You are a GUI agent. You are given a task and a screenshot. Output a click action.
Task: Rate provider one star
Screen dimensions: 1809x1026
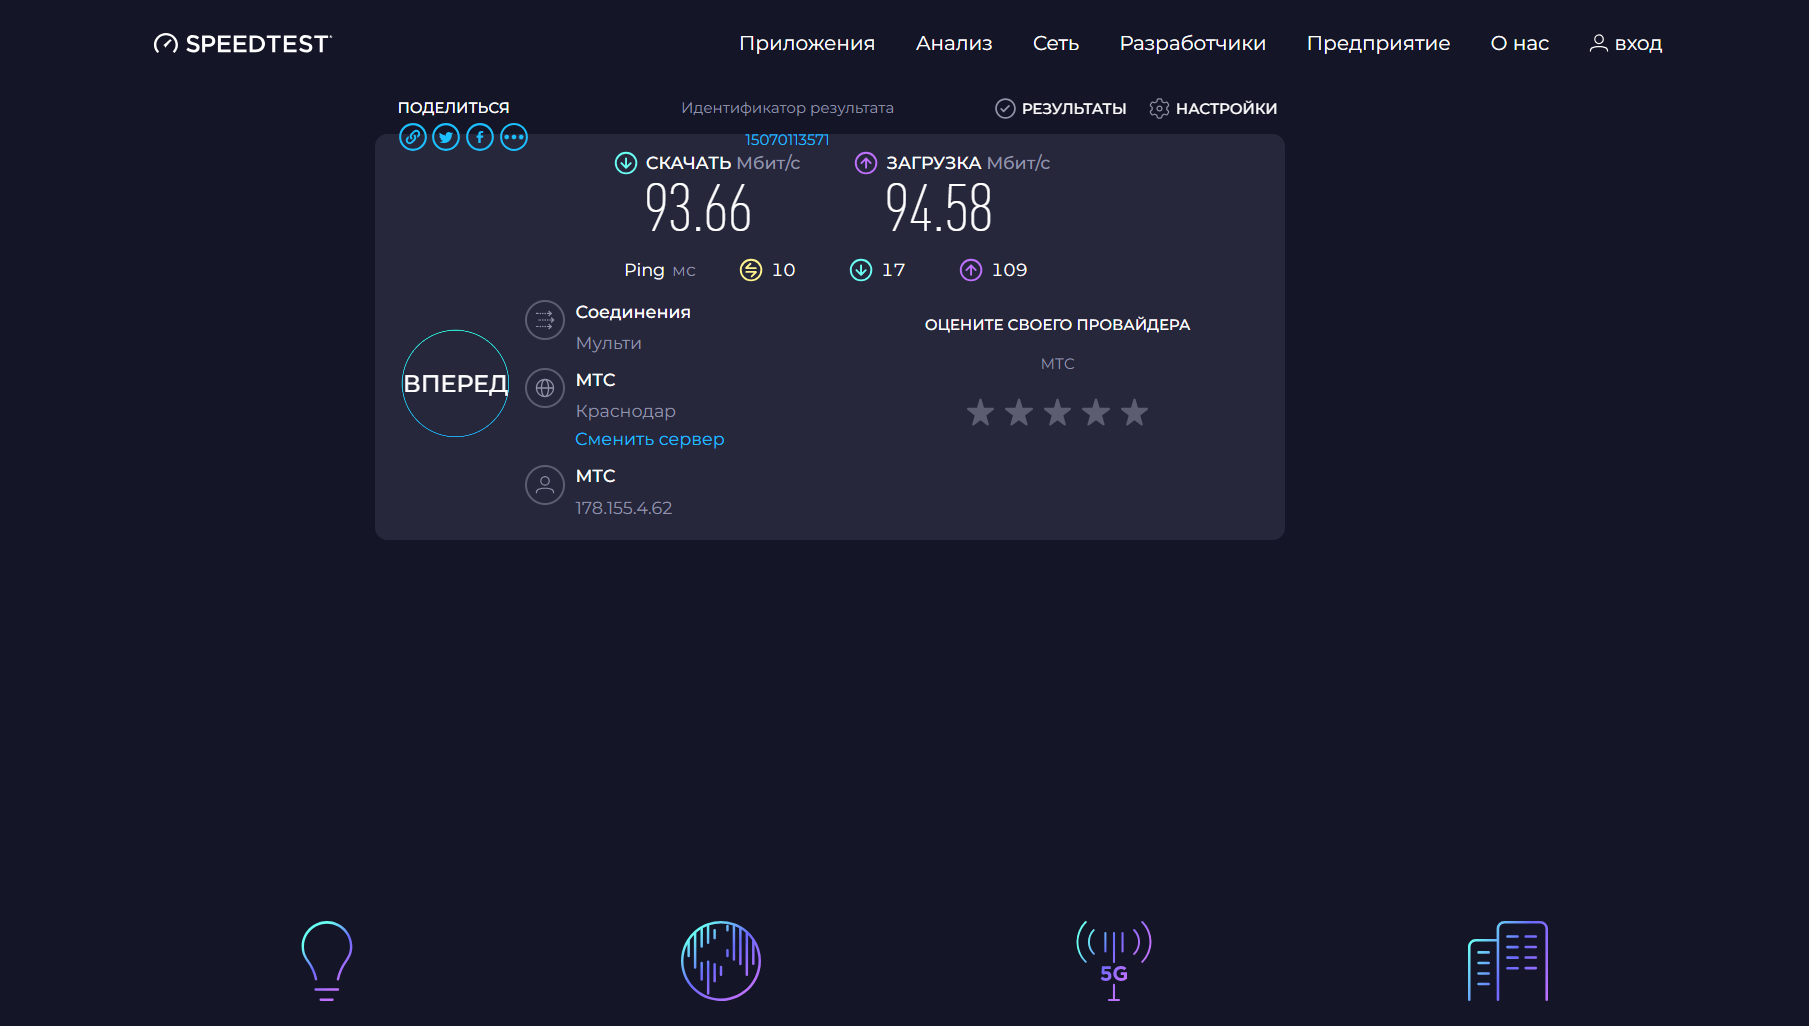[980, 412]
